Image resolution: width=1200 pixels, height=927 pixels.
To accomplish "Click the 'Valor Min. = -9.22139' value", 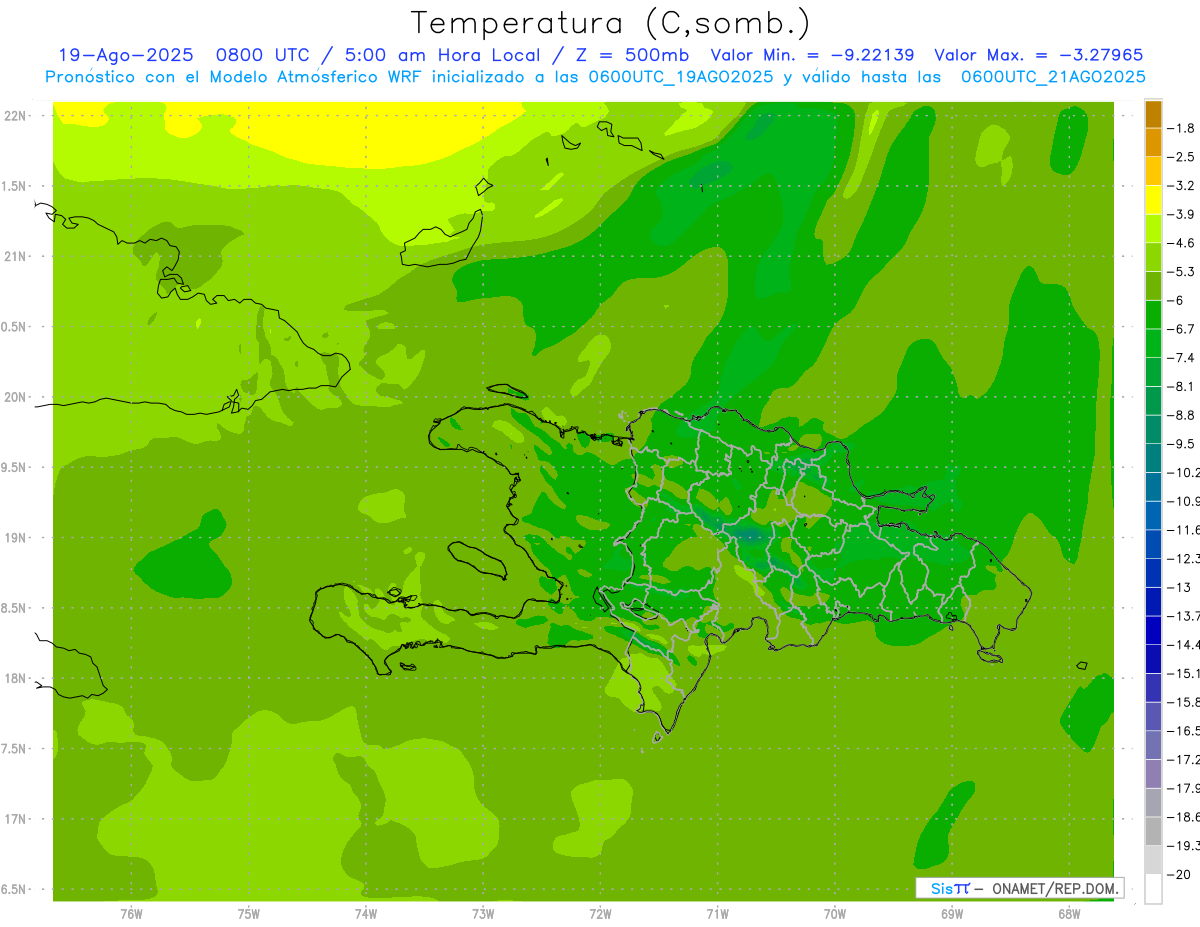I will (812, 56).
